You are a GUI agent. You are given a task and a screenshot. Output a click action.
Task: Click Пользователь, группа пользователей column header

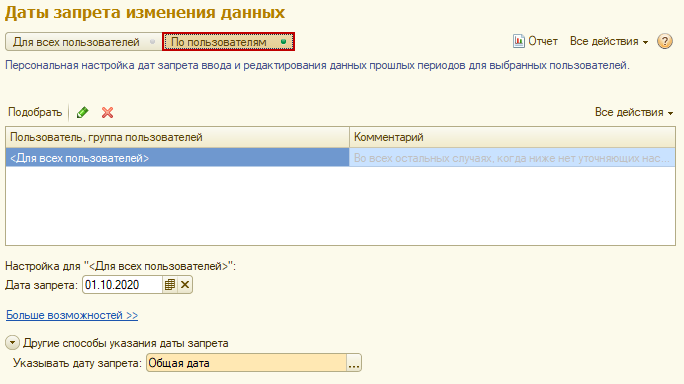pos(178,137)
